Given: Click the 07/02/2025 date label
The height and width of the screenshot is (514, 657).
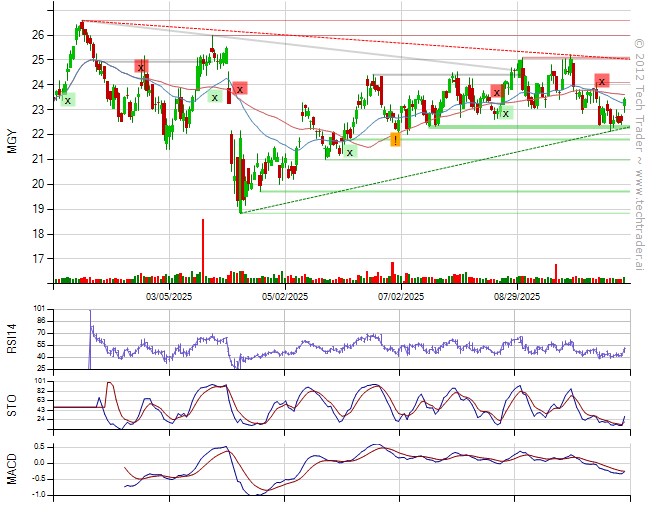Looking at the screenshot, I should click(399, 297).
